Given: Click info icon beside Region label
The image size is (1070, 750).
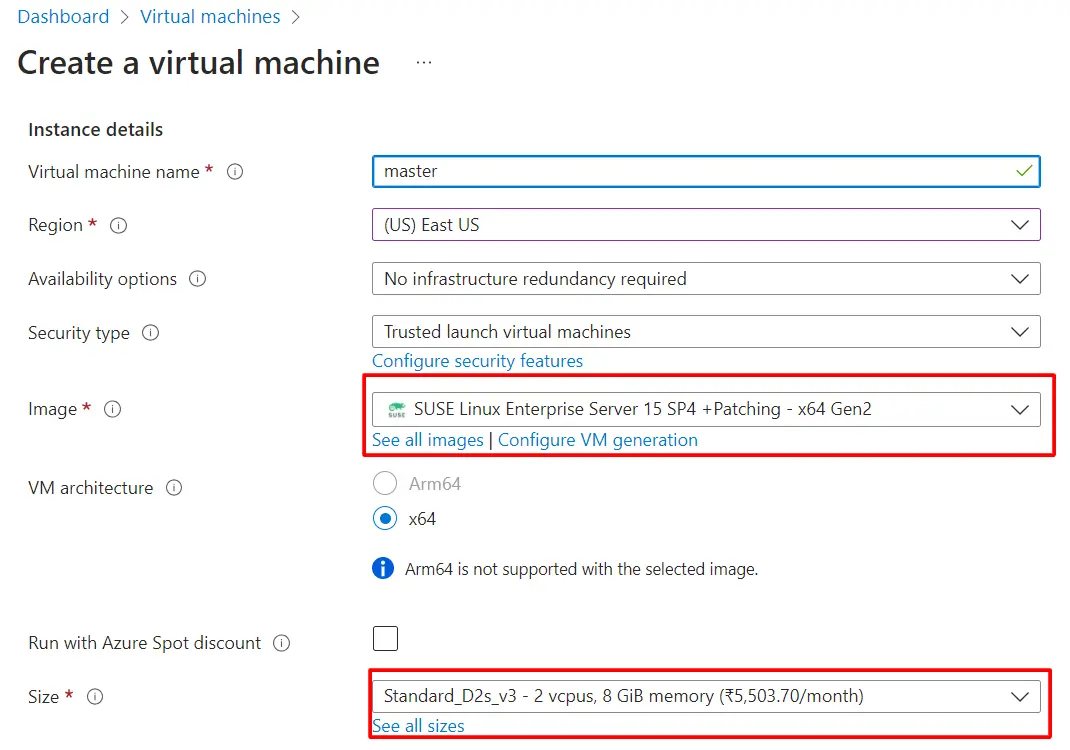Looking at the screenshot, I should 118,226.
